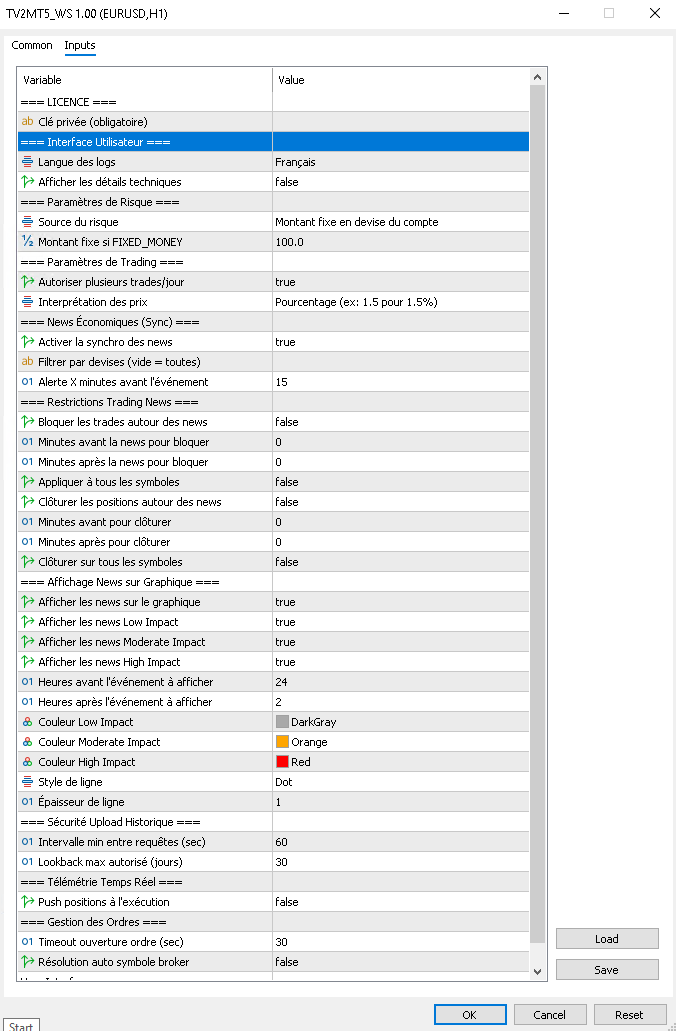This screenshot has width=676, height=1031.
Task: Open the Source du risque value dropdown
Action: pyautogui.click(x=400, y=222)
